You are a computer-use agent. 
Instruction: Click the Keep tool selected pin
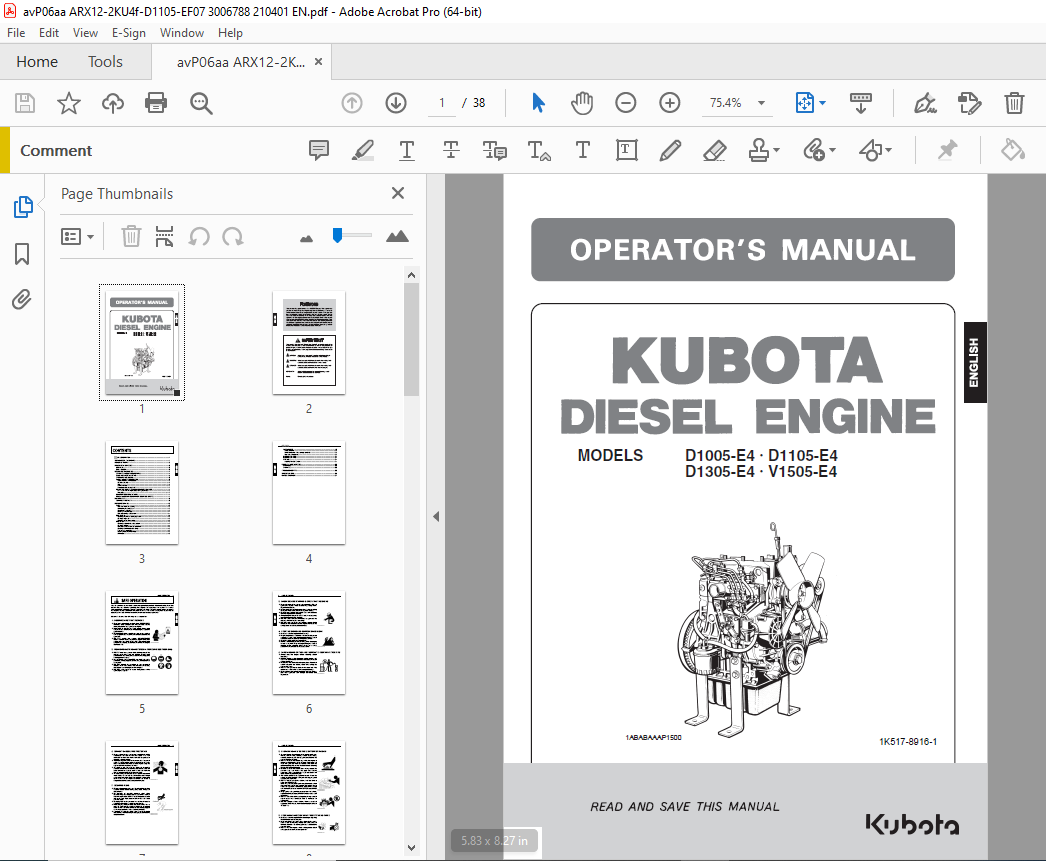[x=947, y=150]
